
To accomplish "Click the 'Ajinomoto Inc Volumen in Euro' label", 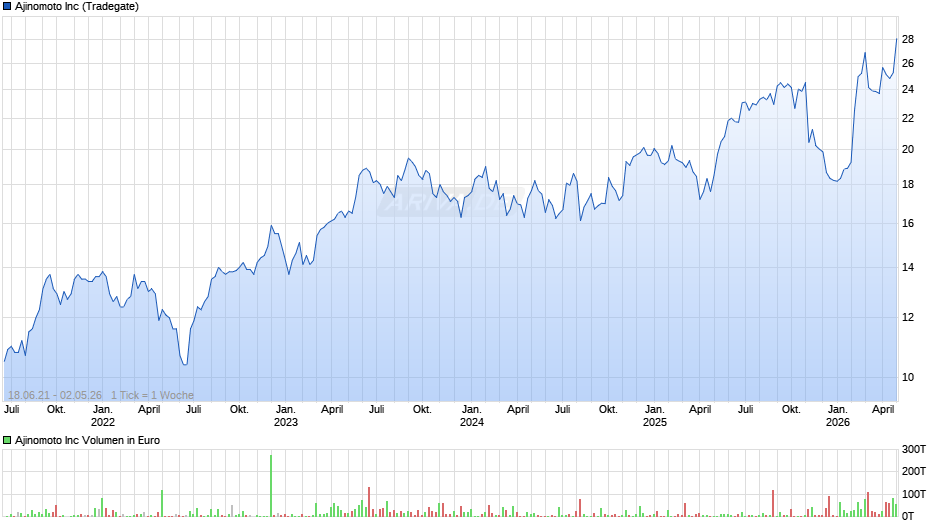I will tap(88, 440).
